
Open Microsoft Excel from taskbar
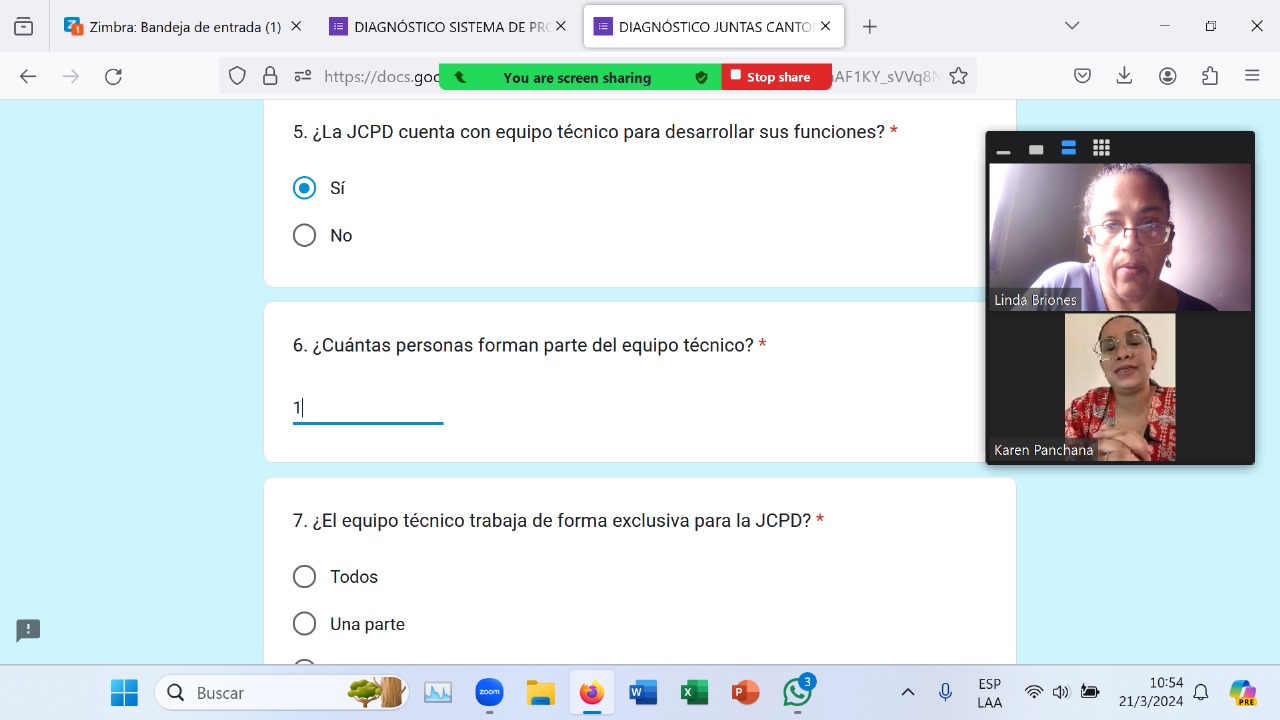tap(694, 692)
